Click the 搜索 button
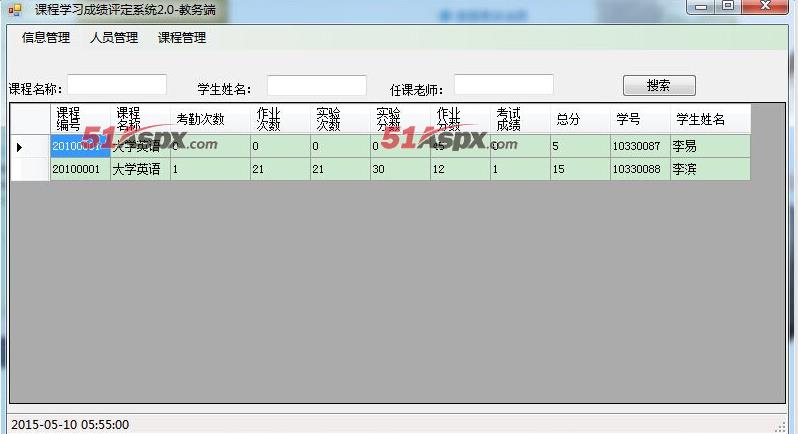 coord(659,85)
